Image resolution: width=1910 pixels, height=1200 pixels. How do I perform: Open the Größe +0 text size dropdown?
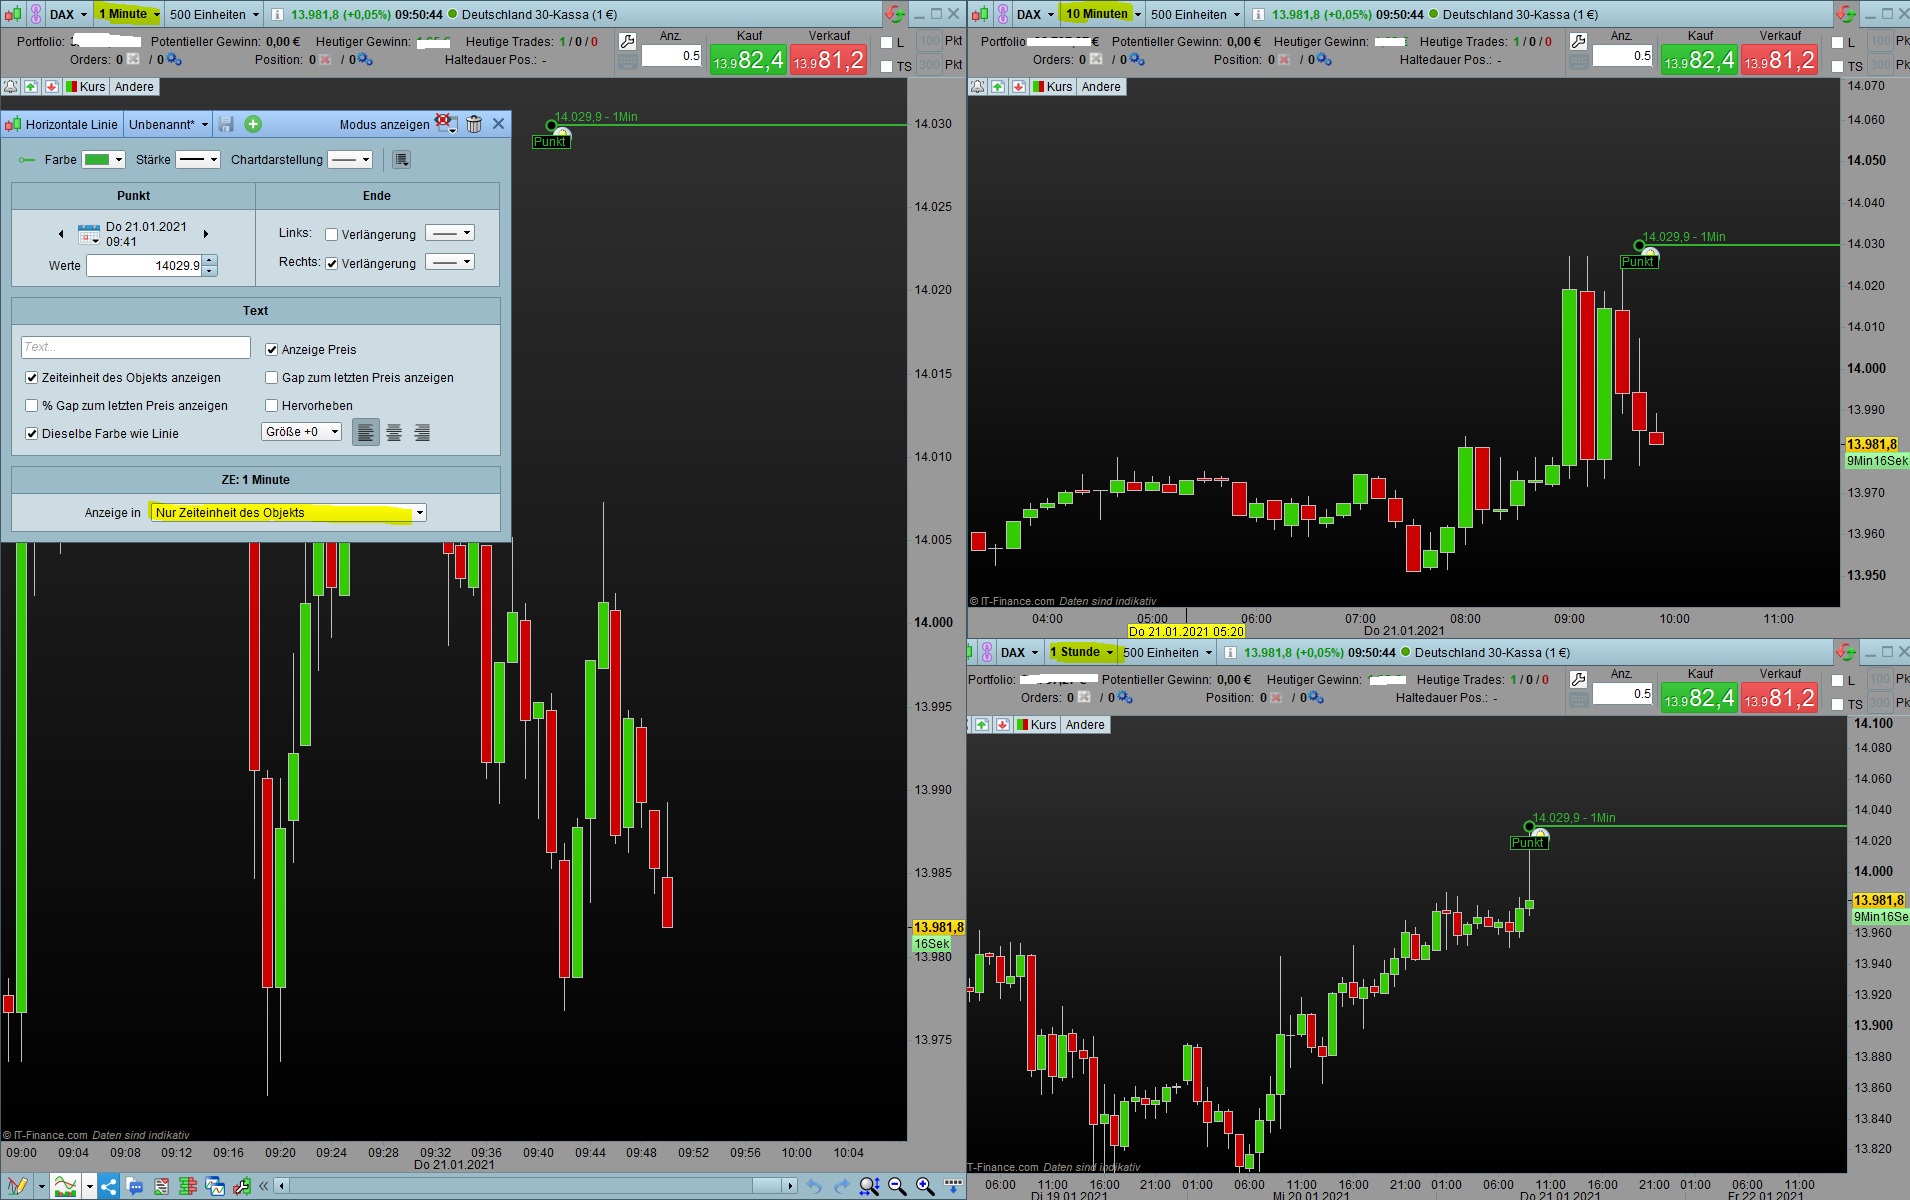pyautogui.click(x=302, y=432)
